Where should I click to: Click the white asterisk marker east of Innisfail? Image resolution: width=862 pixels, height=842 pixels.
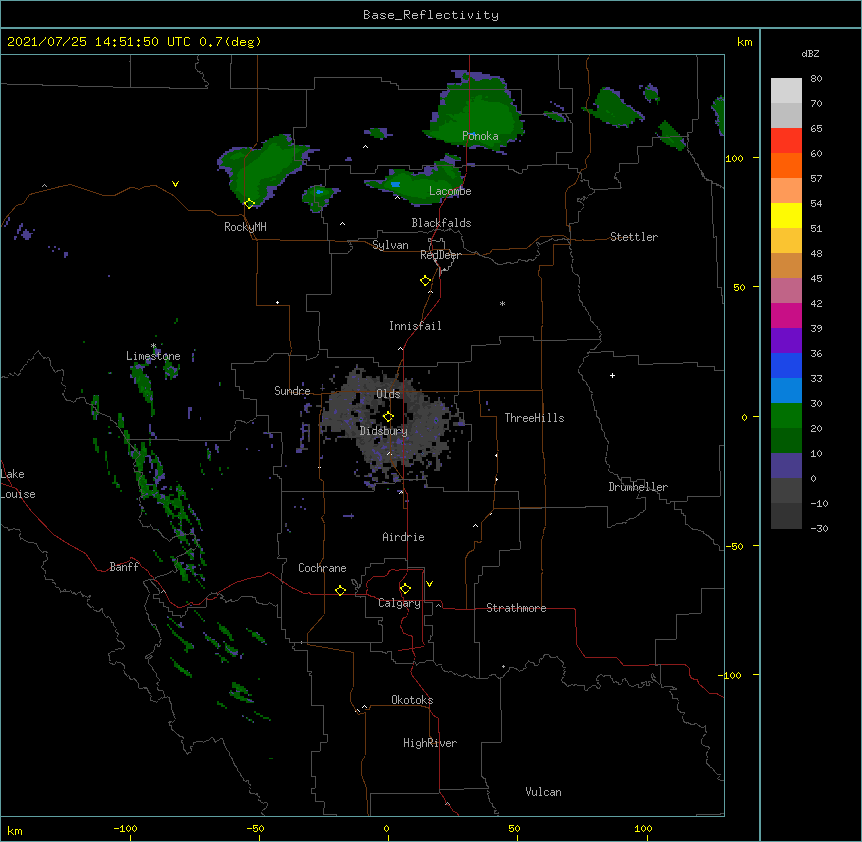(502, 304)
